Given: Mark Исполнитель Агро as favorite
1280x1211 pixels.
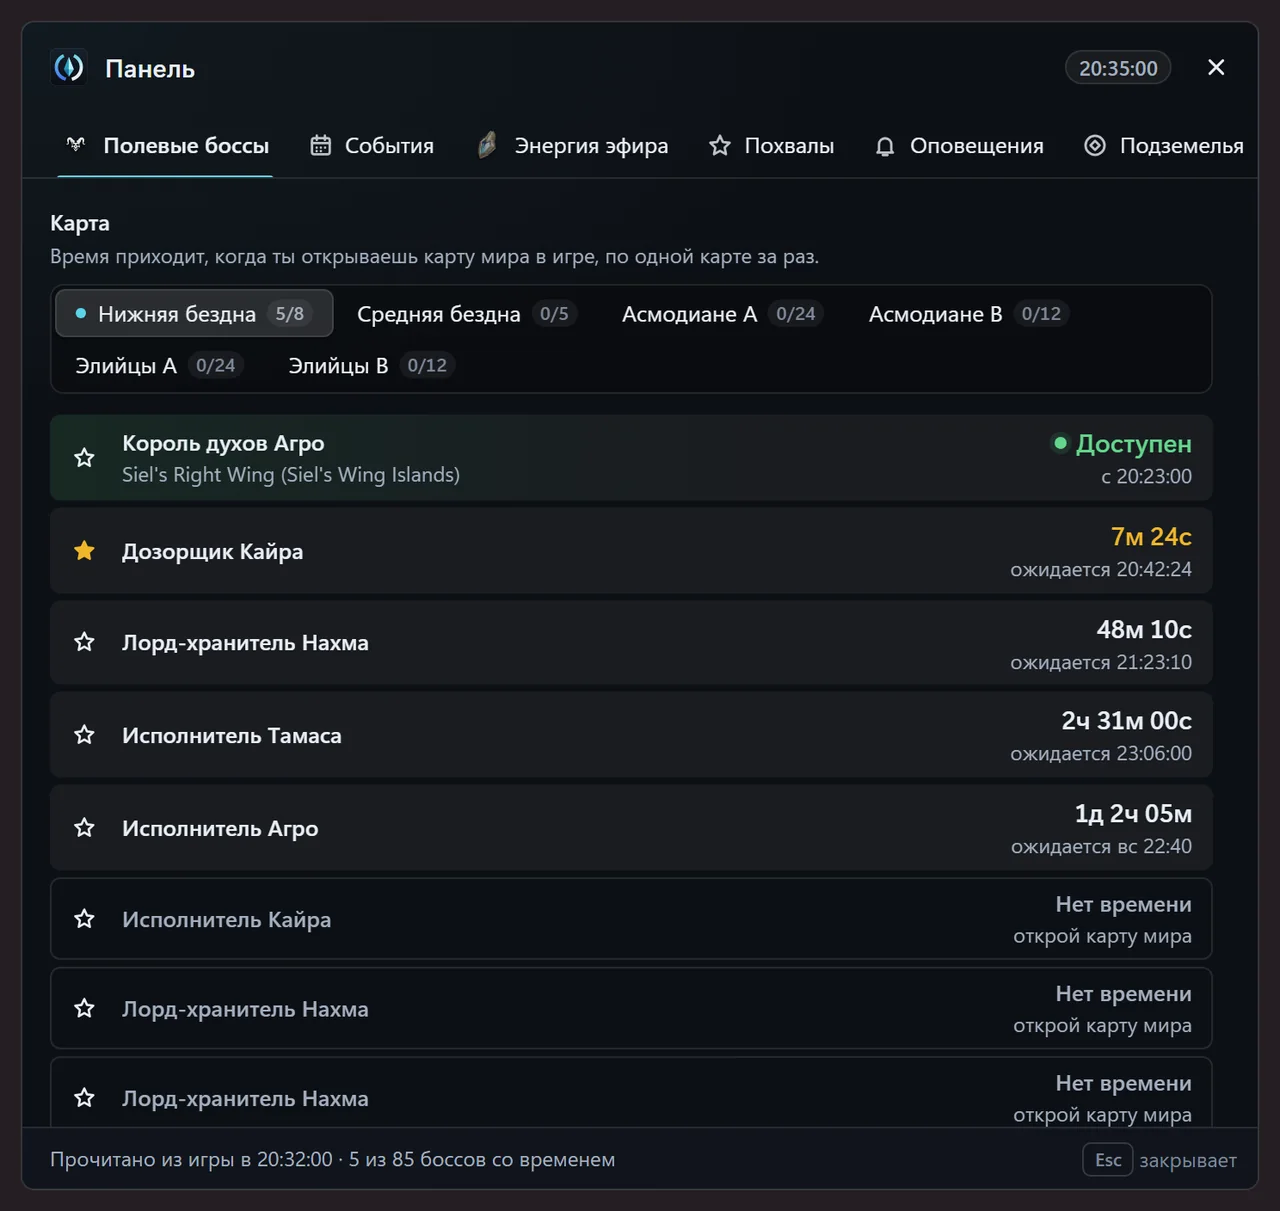Looking at the screenshot, I should 84,828.
